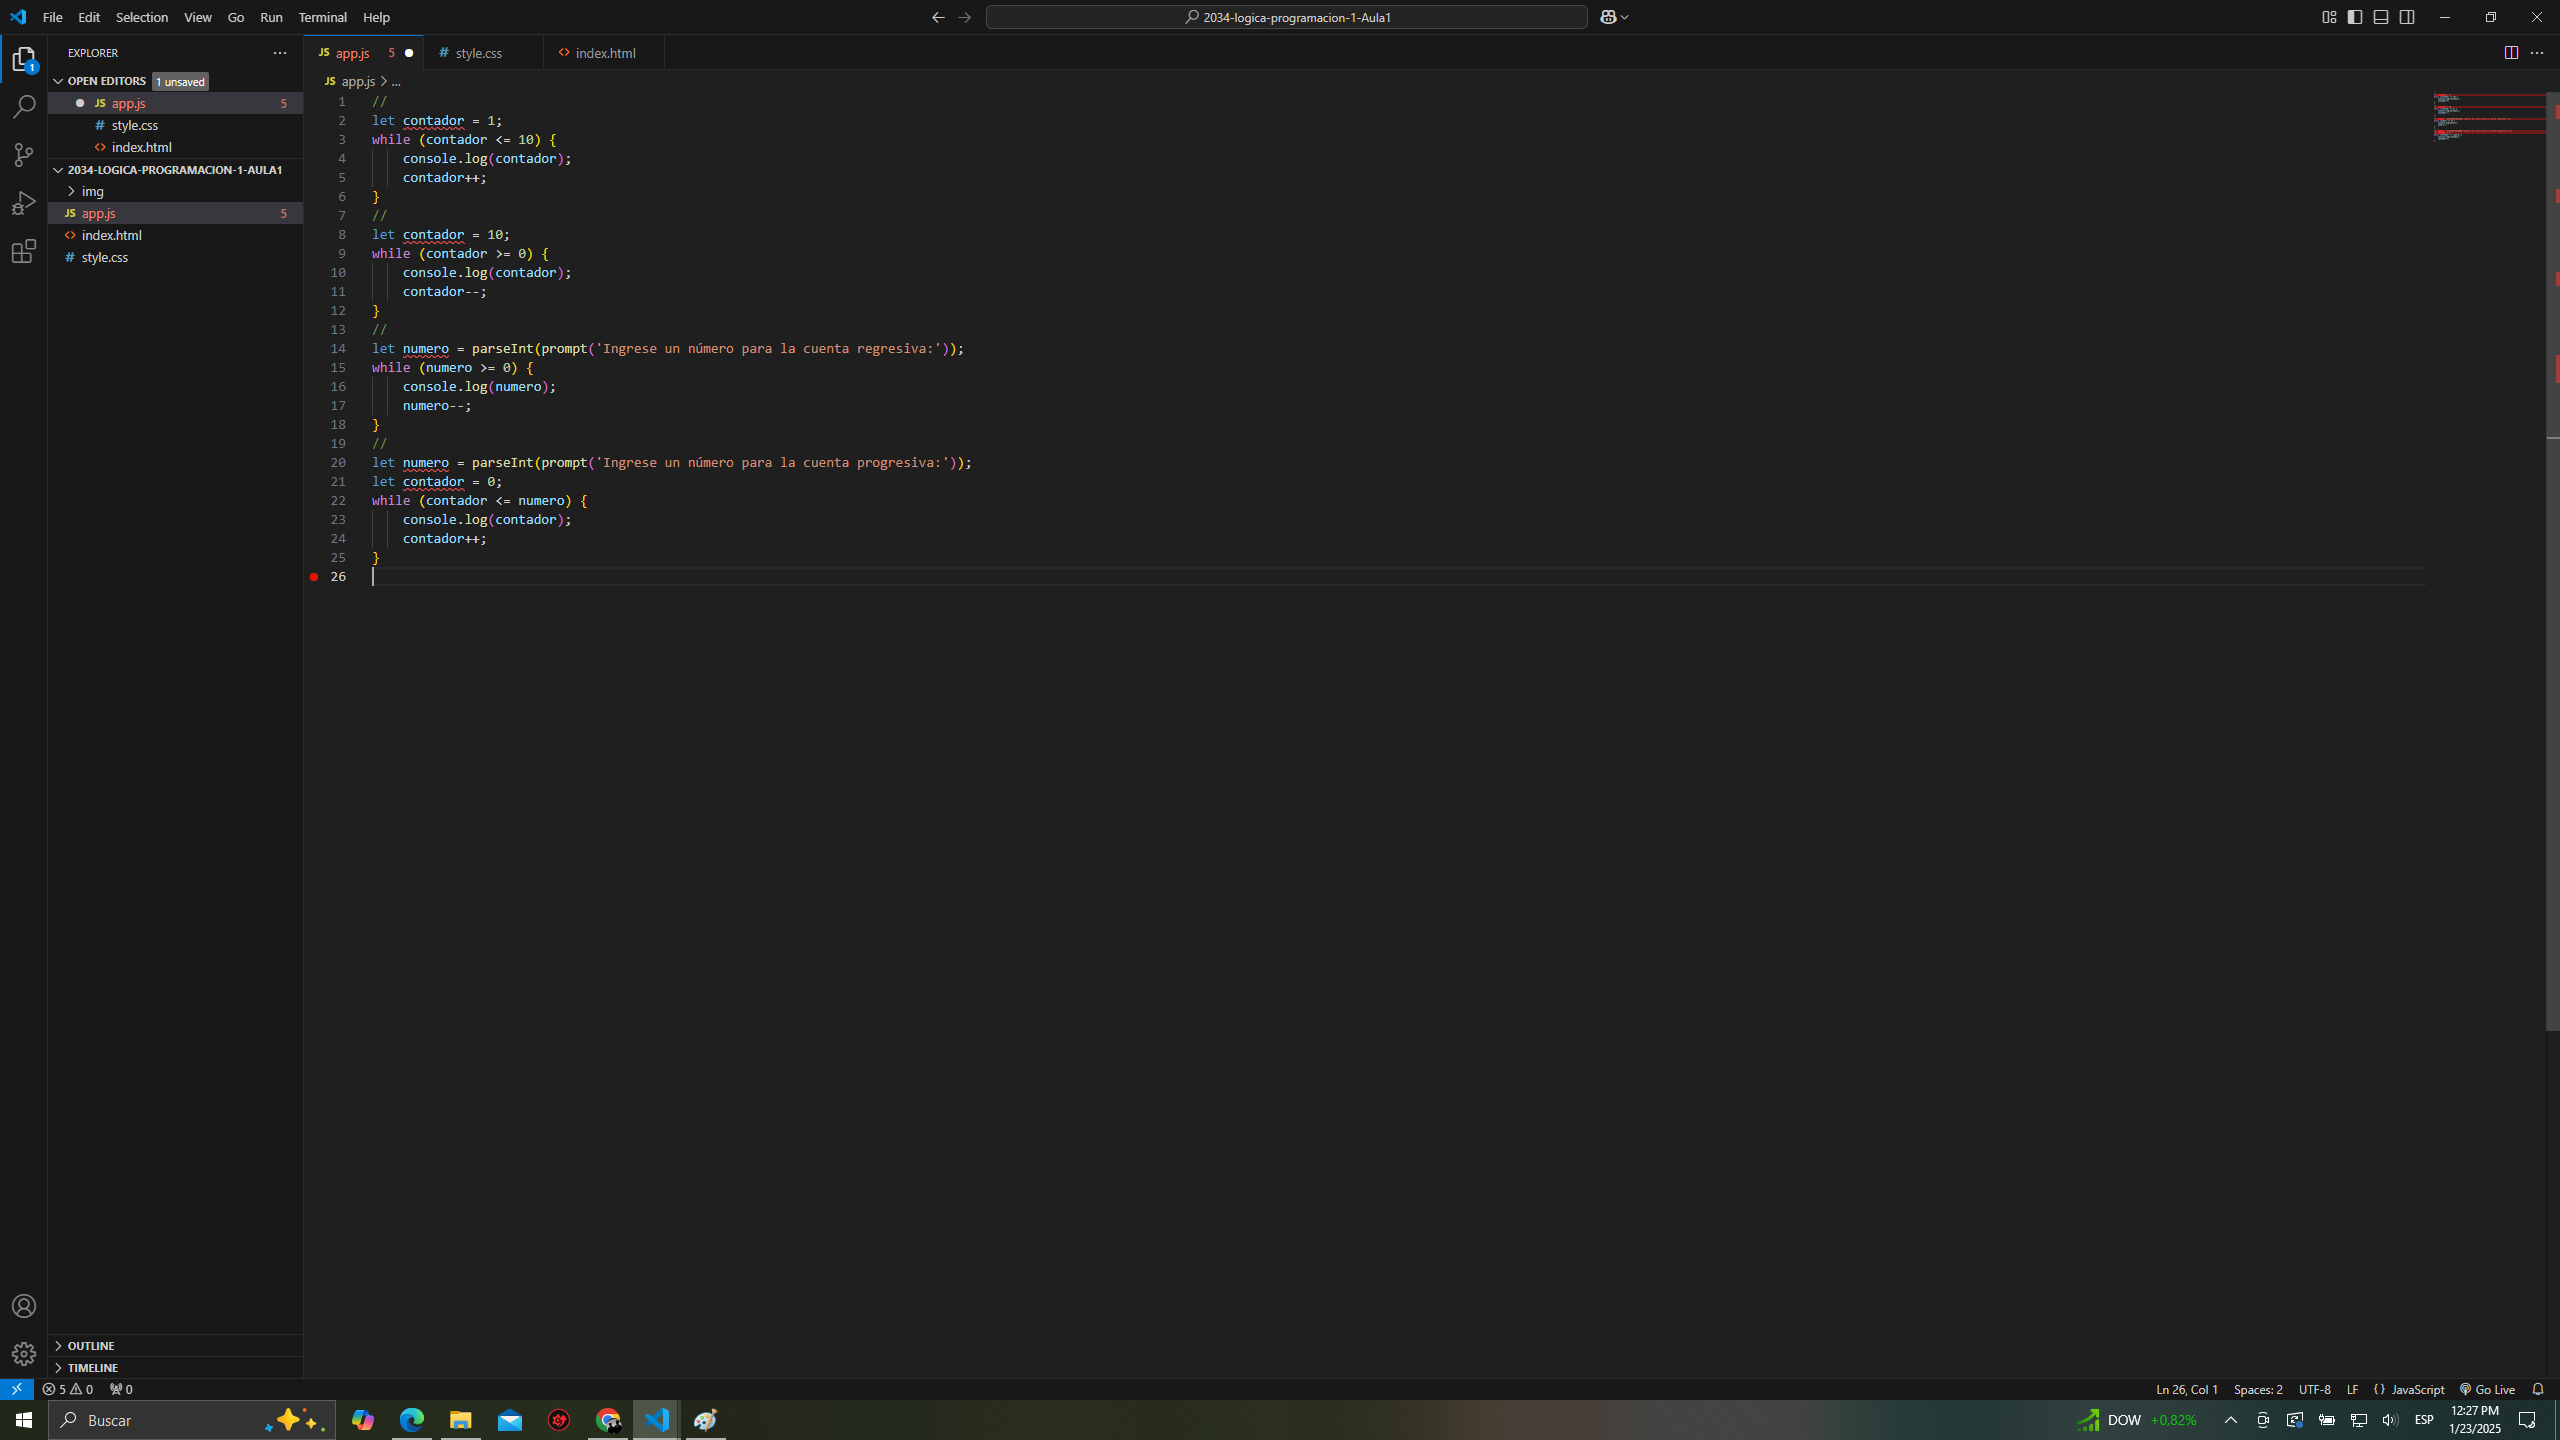
Task: Open File Explorer from the taskbar
Action: click(460, 1420)
